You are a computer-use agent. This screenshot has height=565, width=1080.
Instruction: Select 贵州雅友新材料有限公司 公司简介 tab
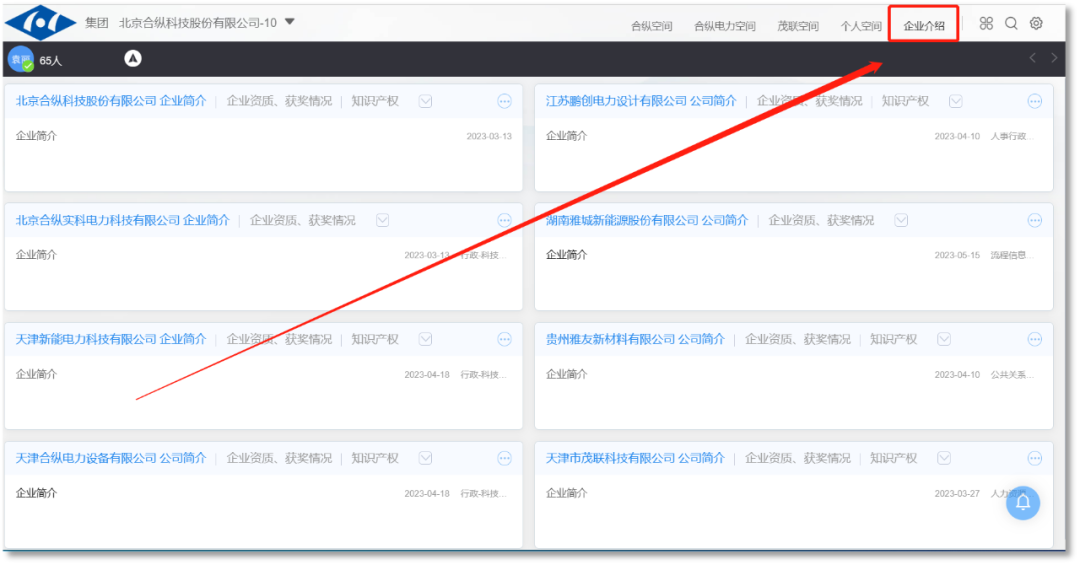[635, 339]
